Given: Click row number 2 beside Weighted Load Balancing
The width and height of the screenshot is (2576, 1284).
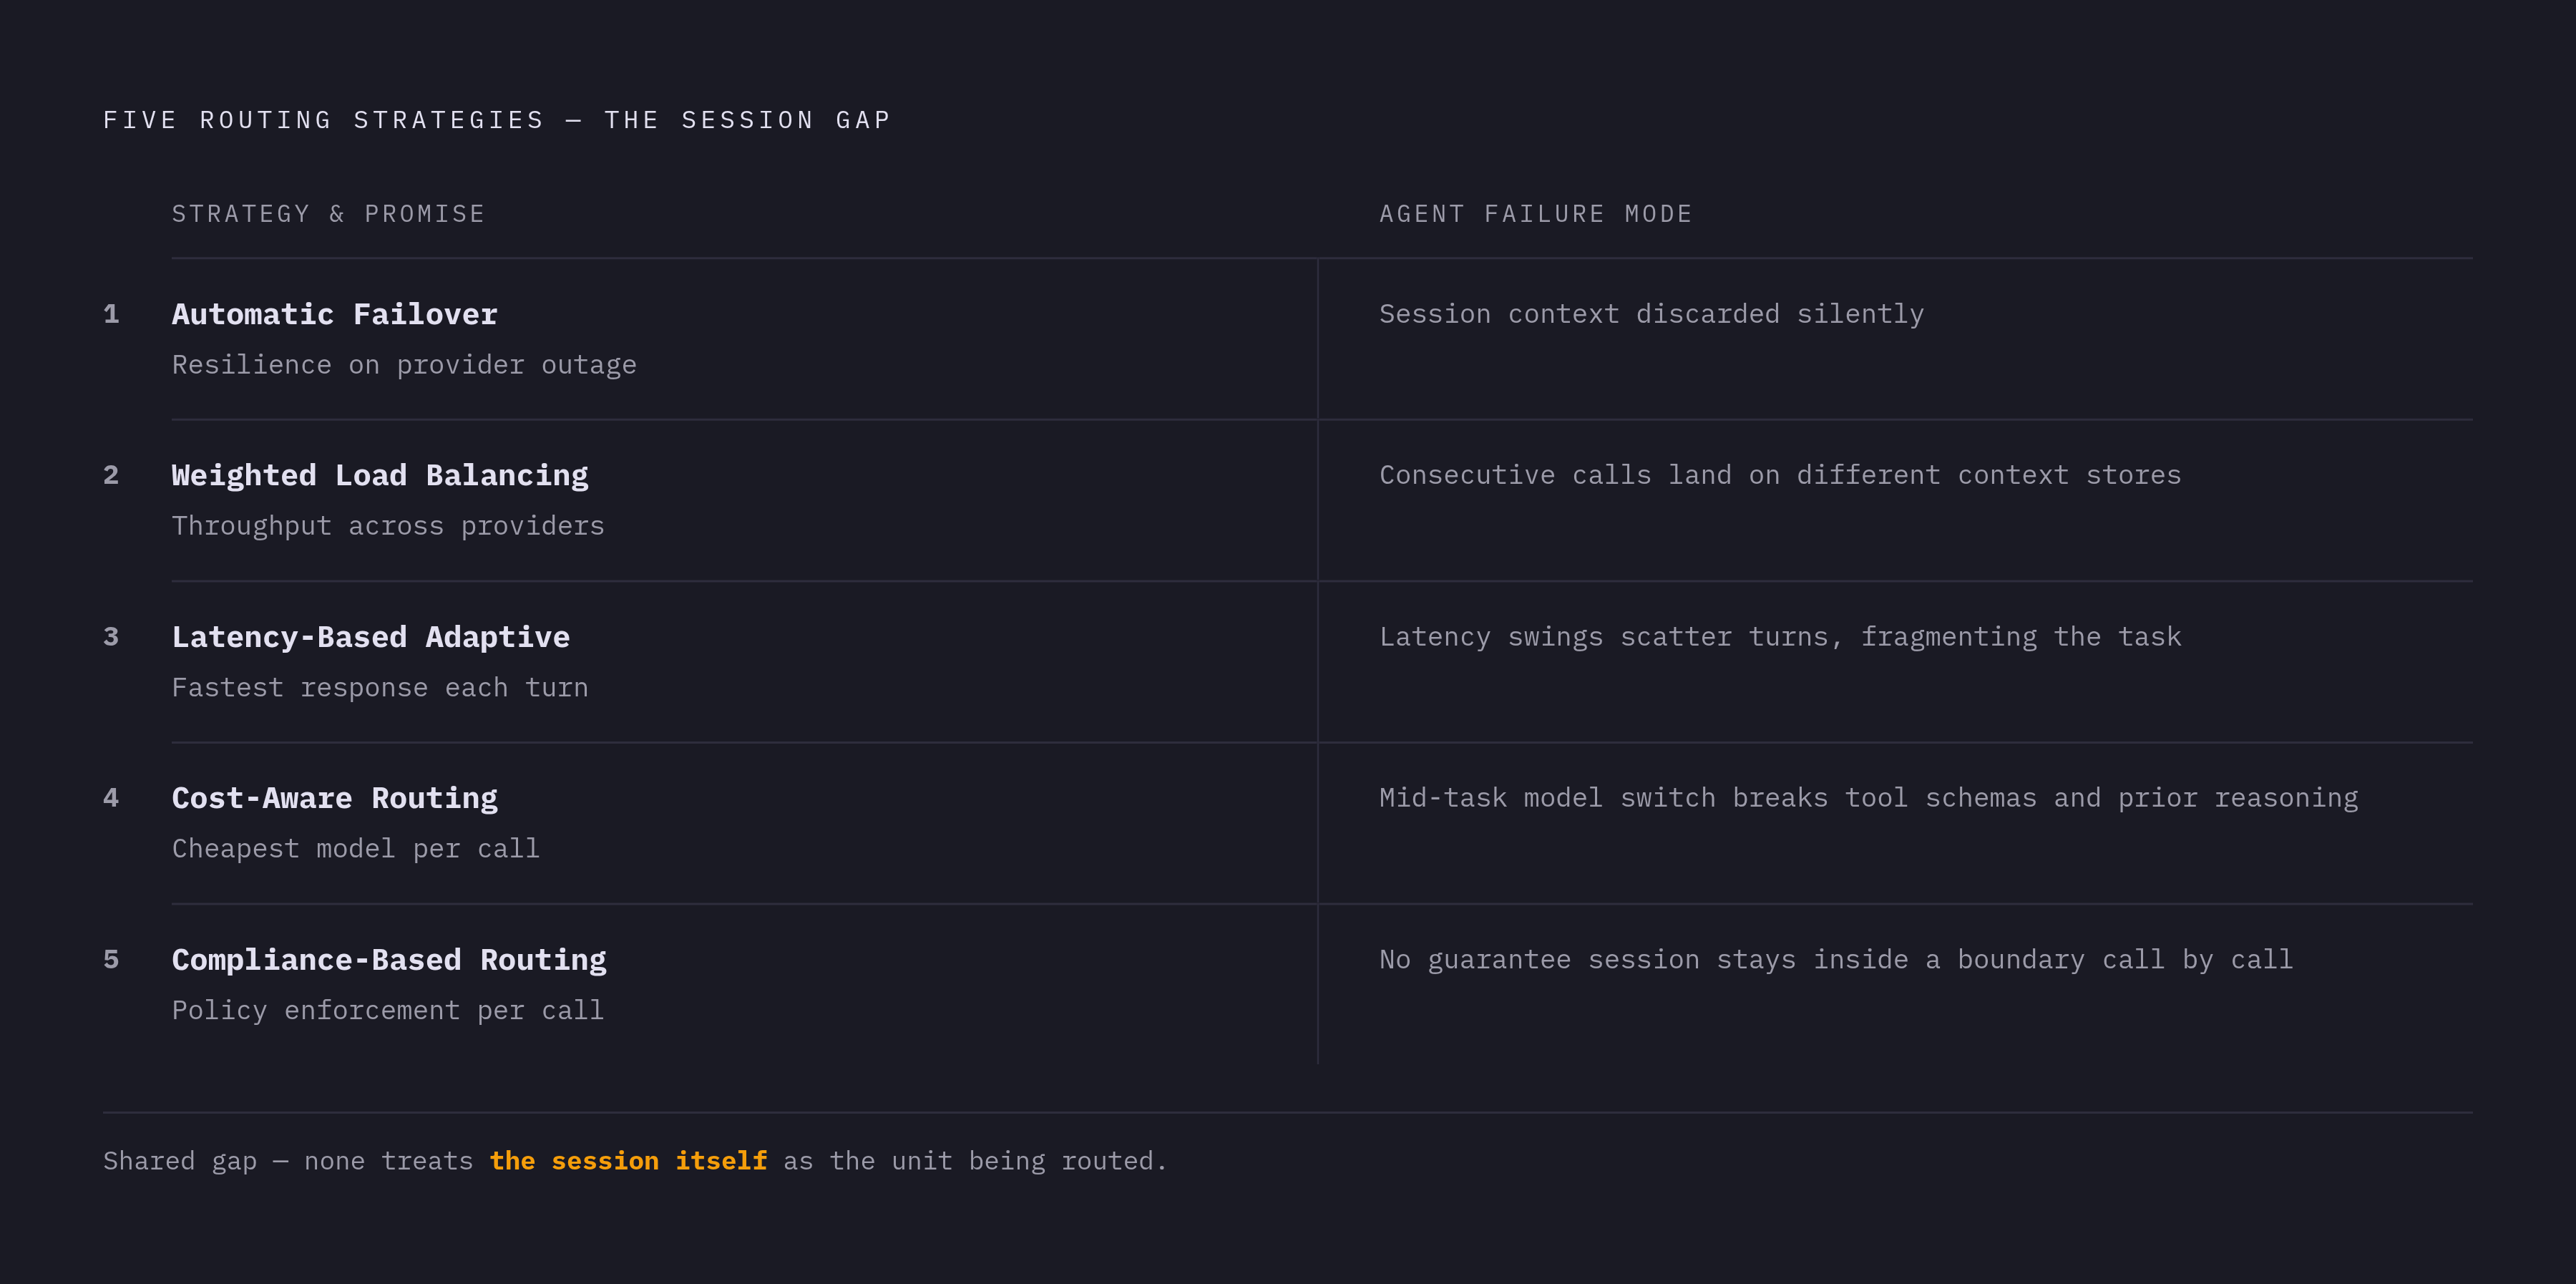Looking at the screenshot, I should point(111,475).
